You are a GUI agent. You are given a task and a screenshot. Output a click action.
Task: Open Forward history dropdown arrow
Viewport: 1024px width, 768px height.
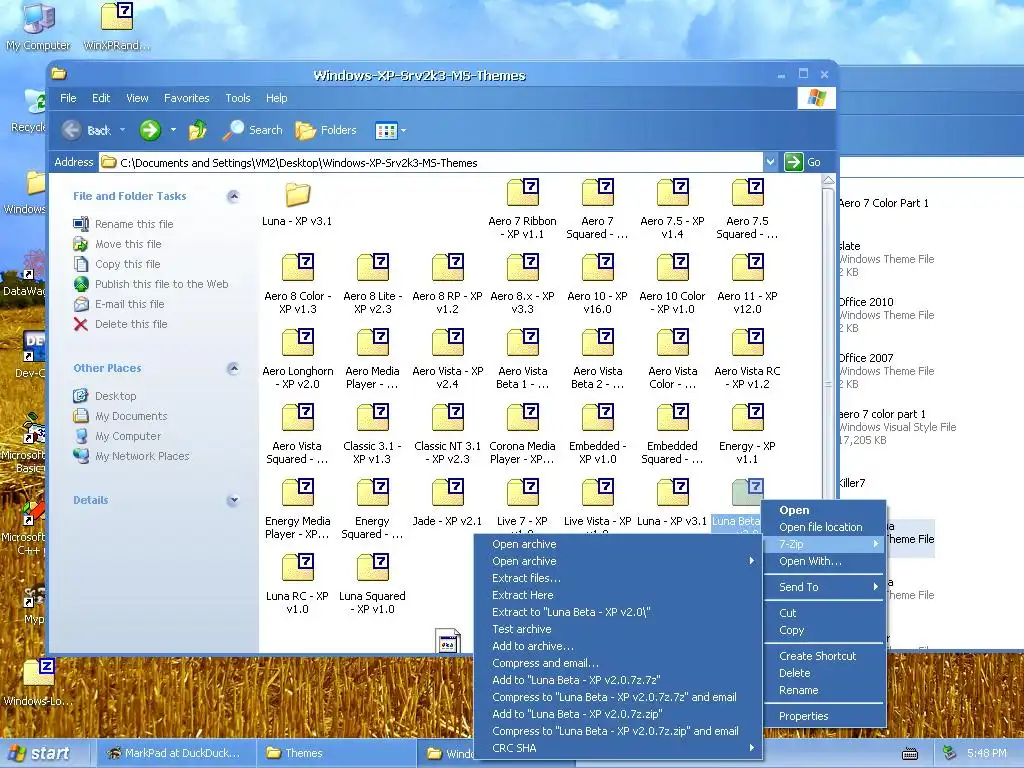[173, 130]
